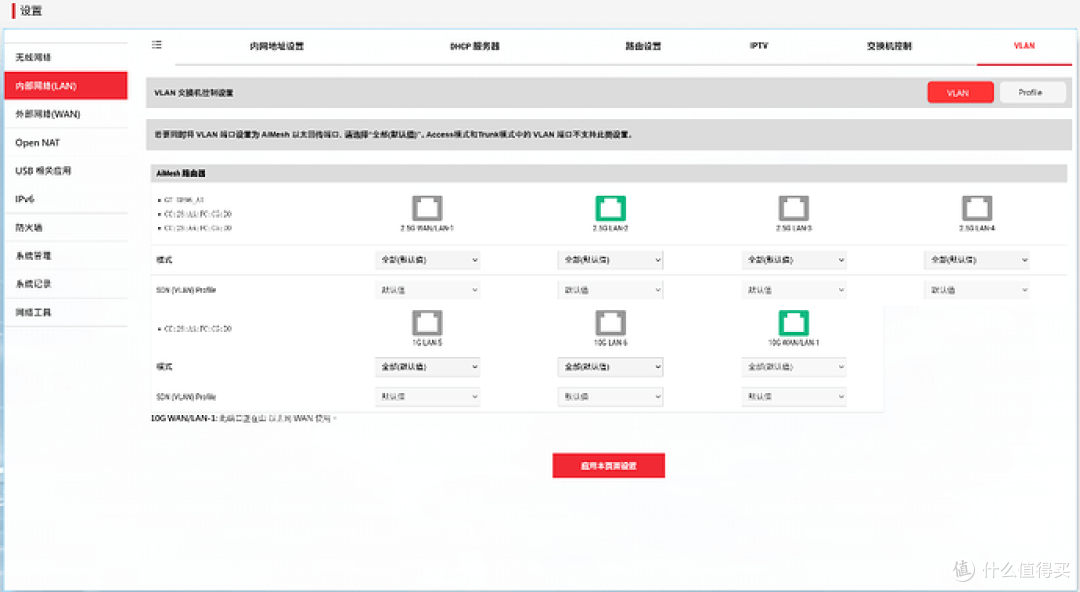Open Open NAT in the sidebar

[x=66, y=143]
